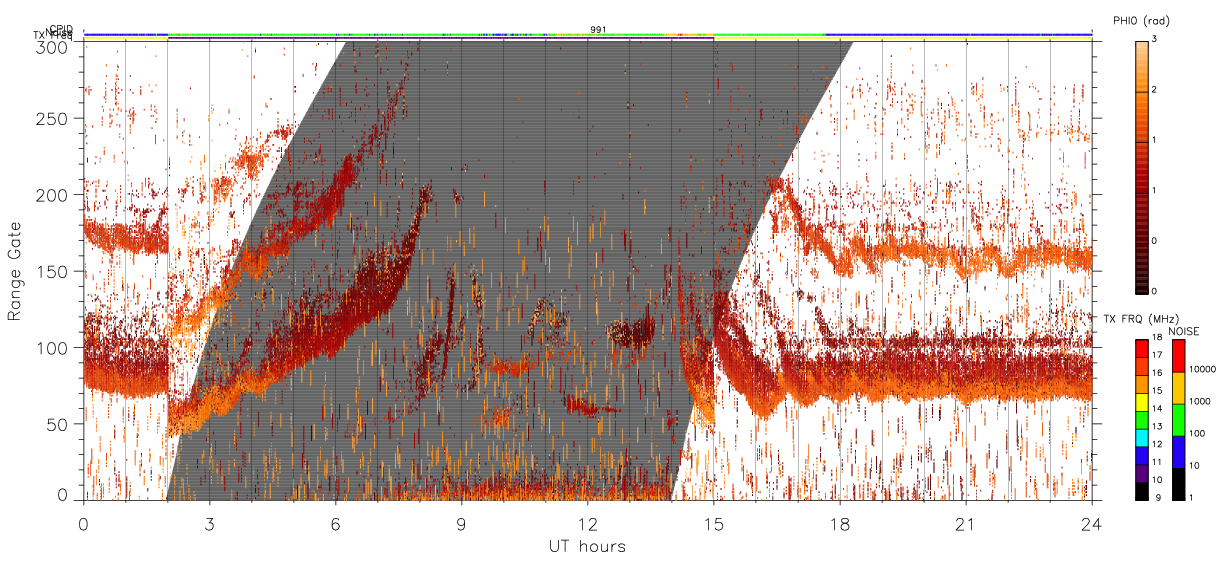
Task: Click the '991' CPID value at the top
Action: tap(597, 29)
